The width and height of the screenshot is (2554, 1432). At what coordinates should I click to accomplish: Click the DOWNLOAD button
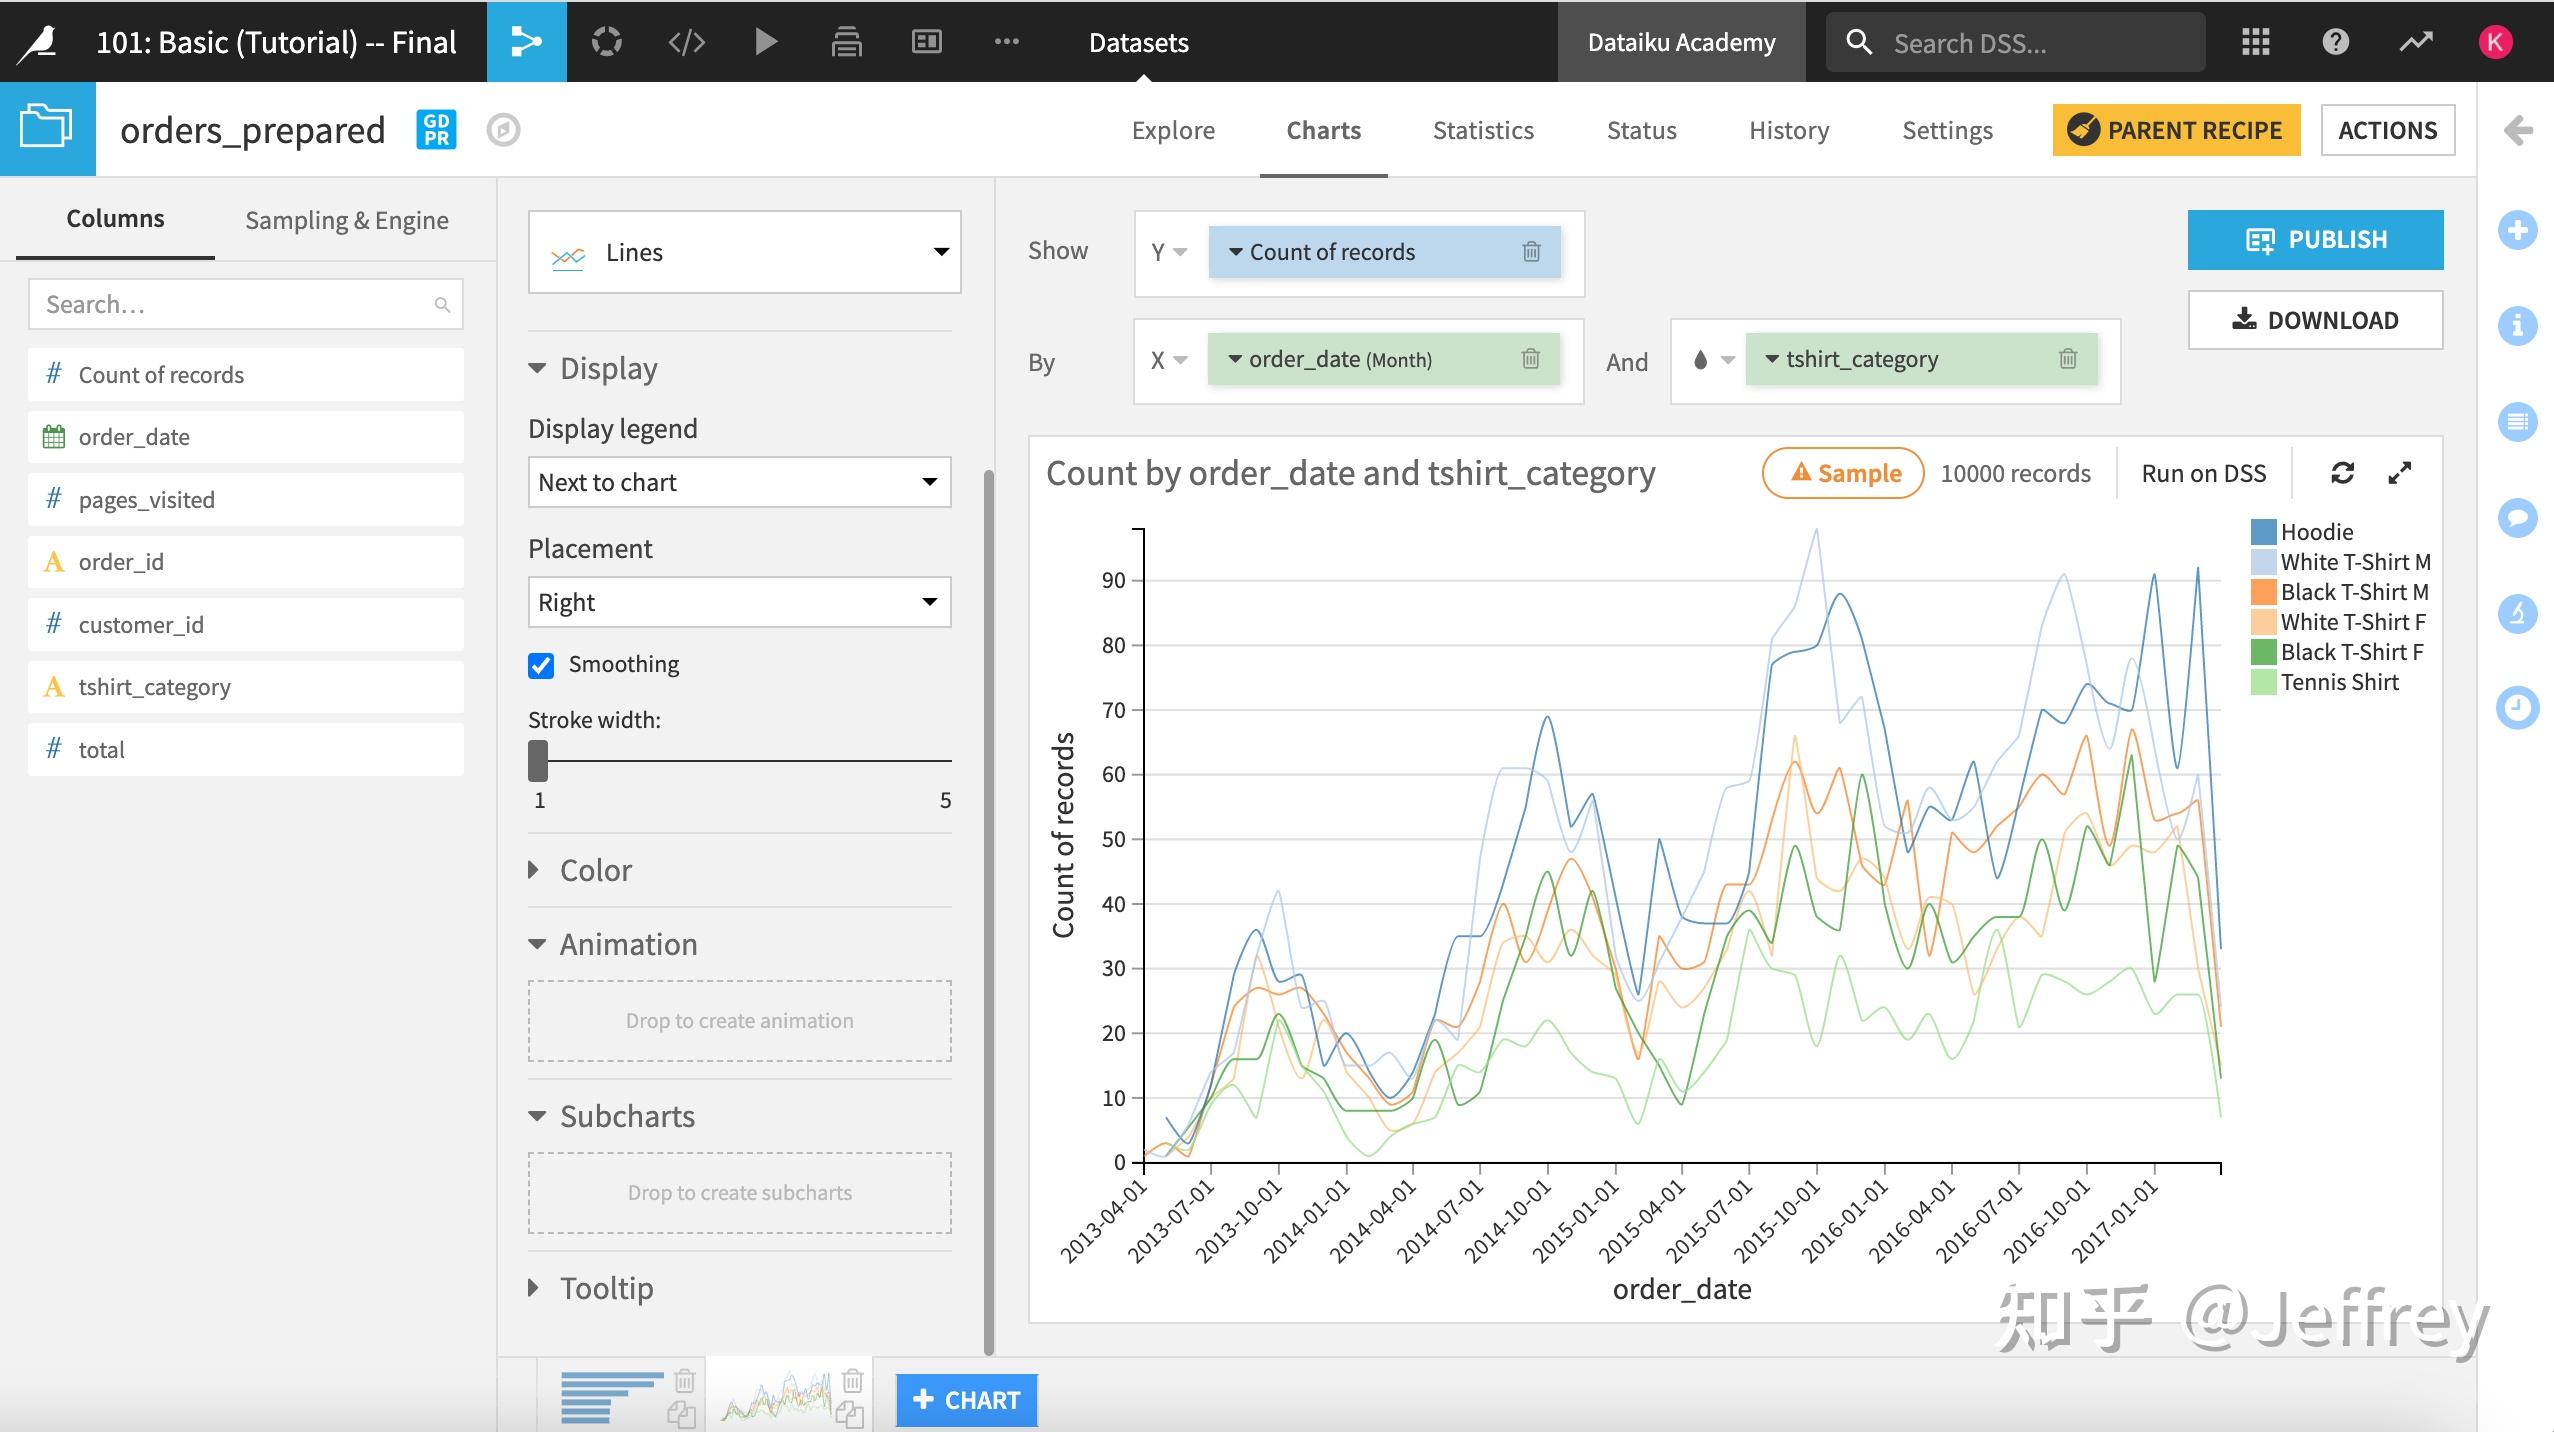point(2315,320)
